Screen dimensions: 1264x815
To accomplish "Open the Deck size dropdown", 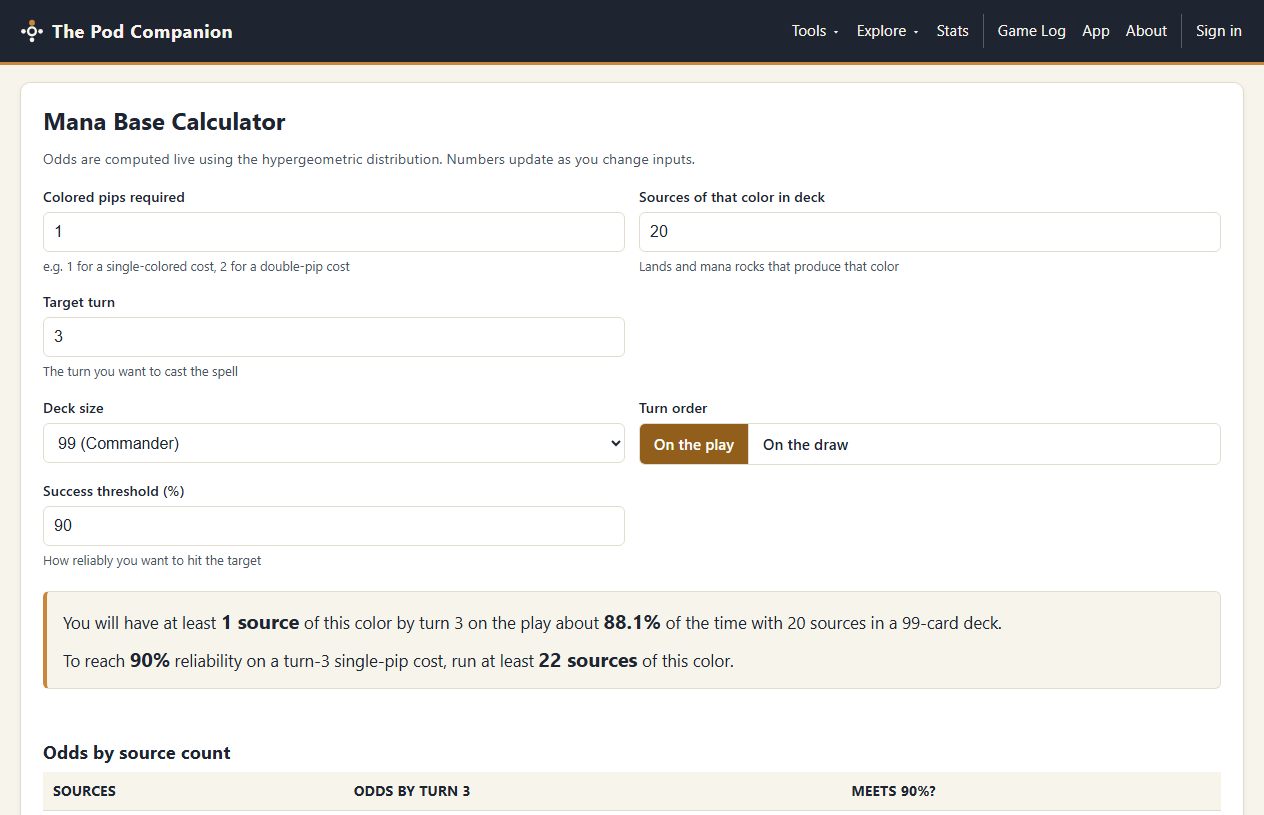I will [334, 443].
